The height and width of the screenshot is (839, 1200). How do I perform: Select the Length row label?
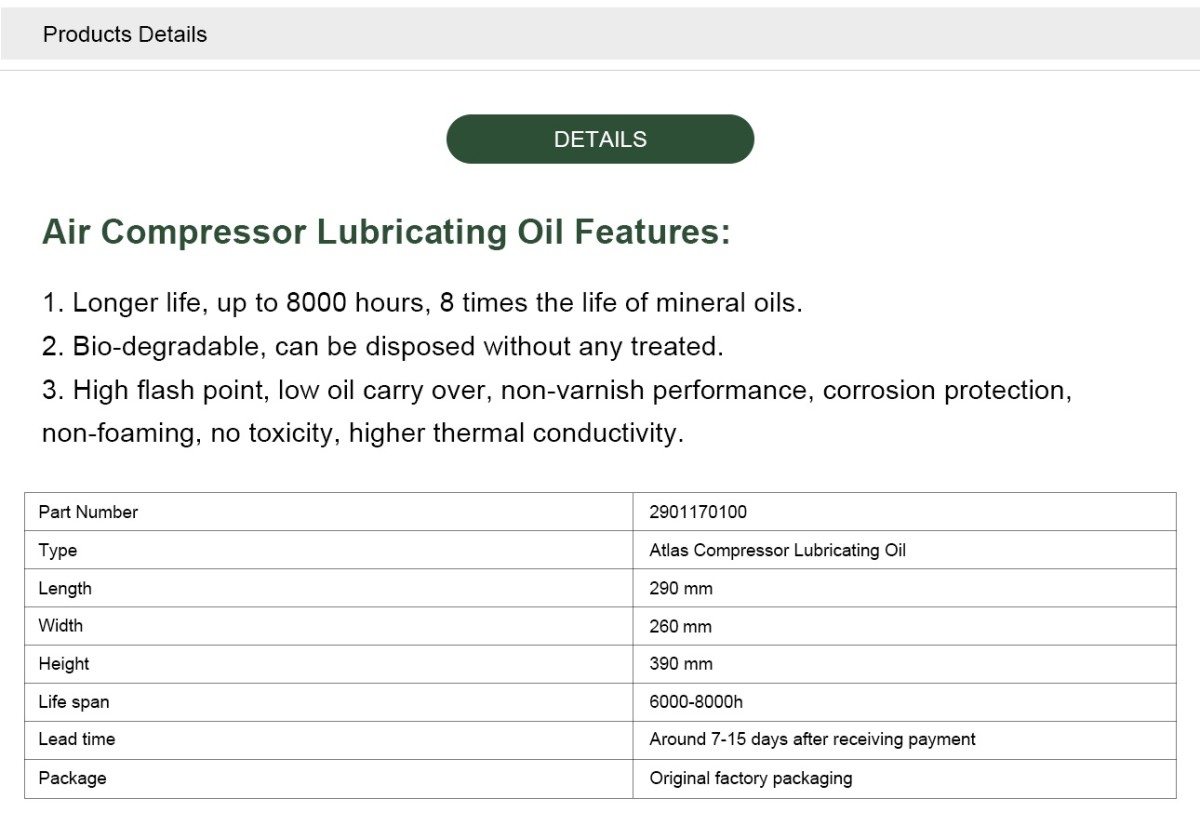(x=64, y=588)
